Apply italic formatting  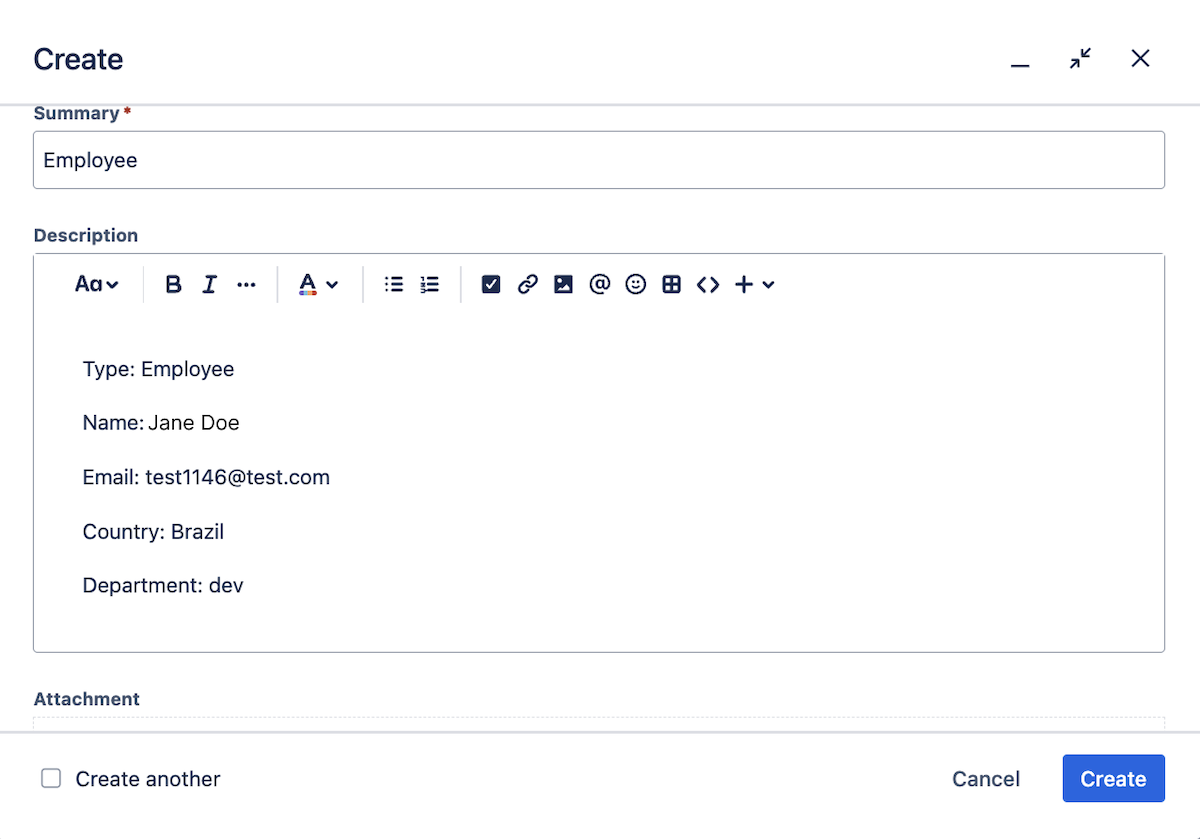click(x=209, y=284)
